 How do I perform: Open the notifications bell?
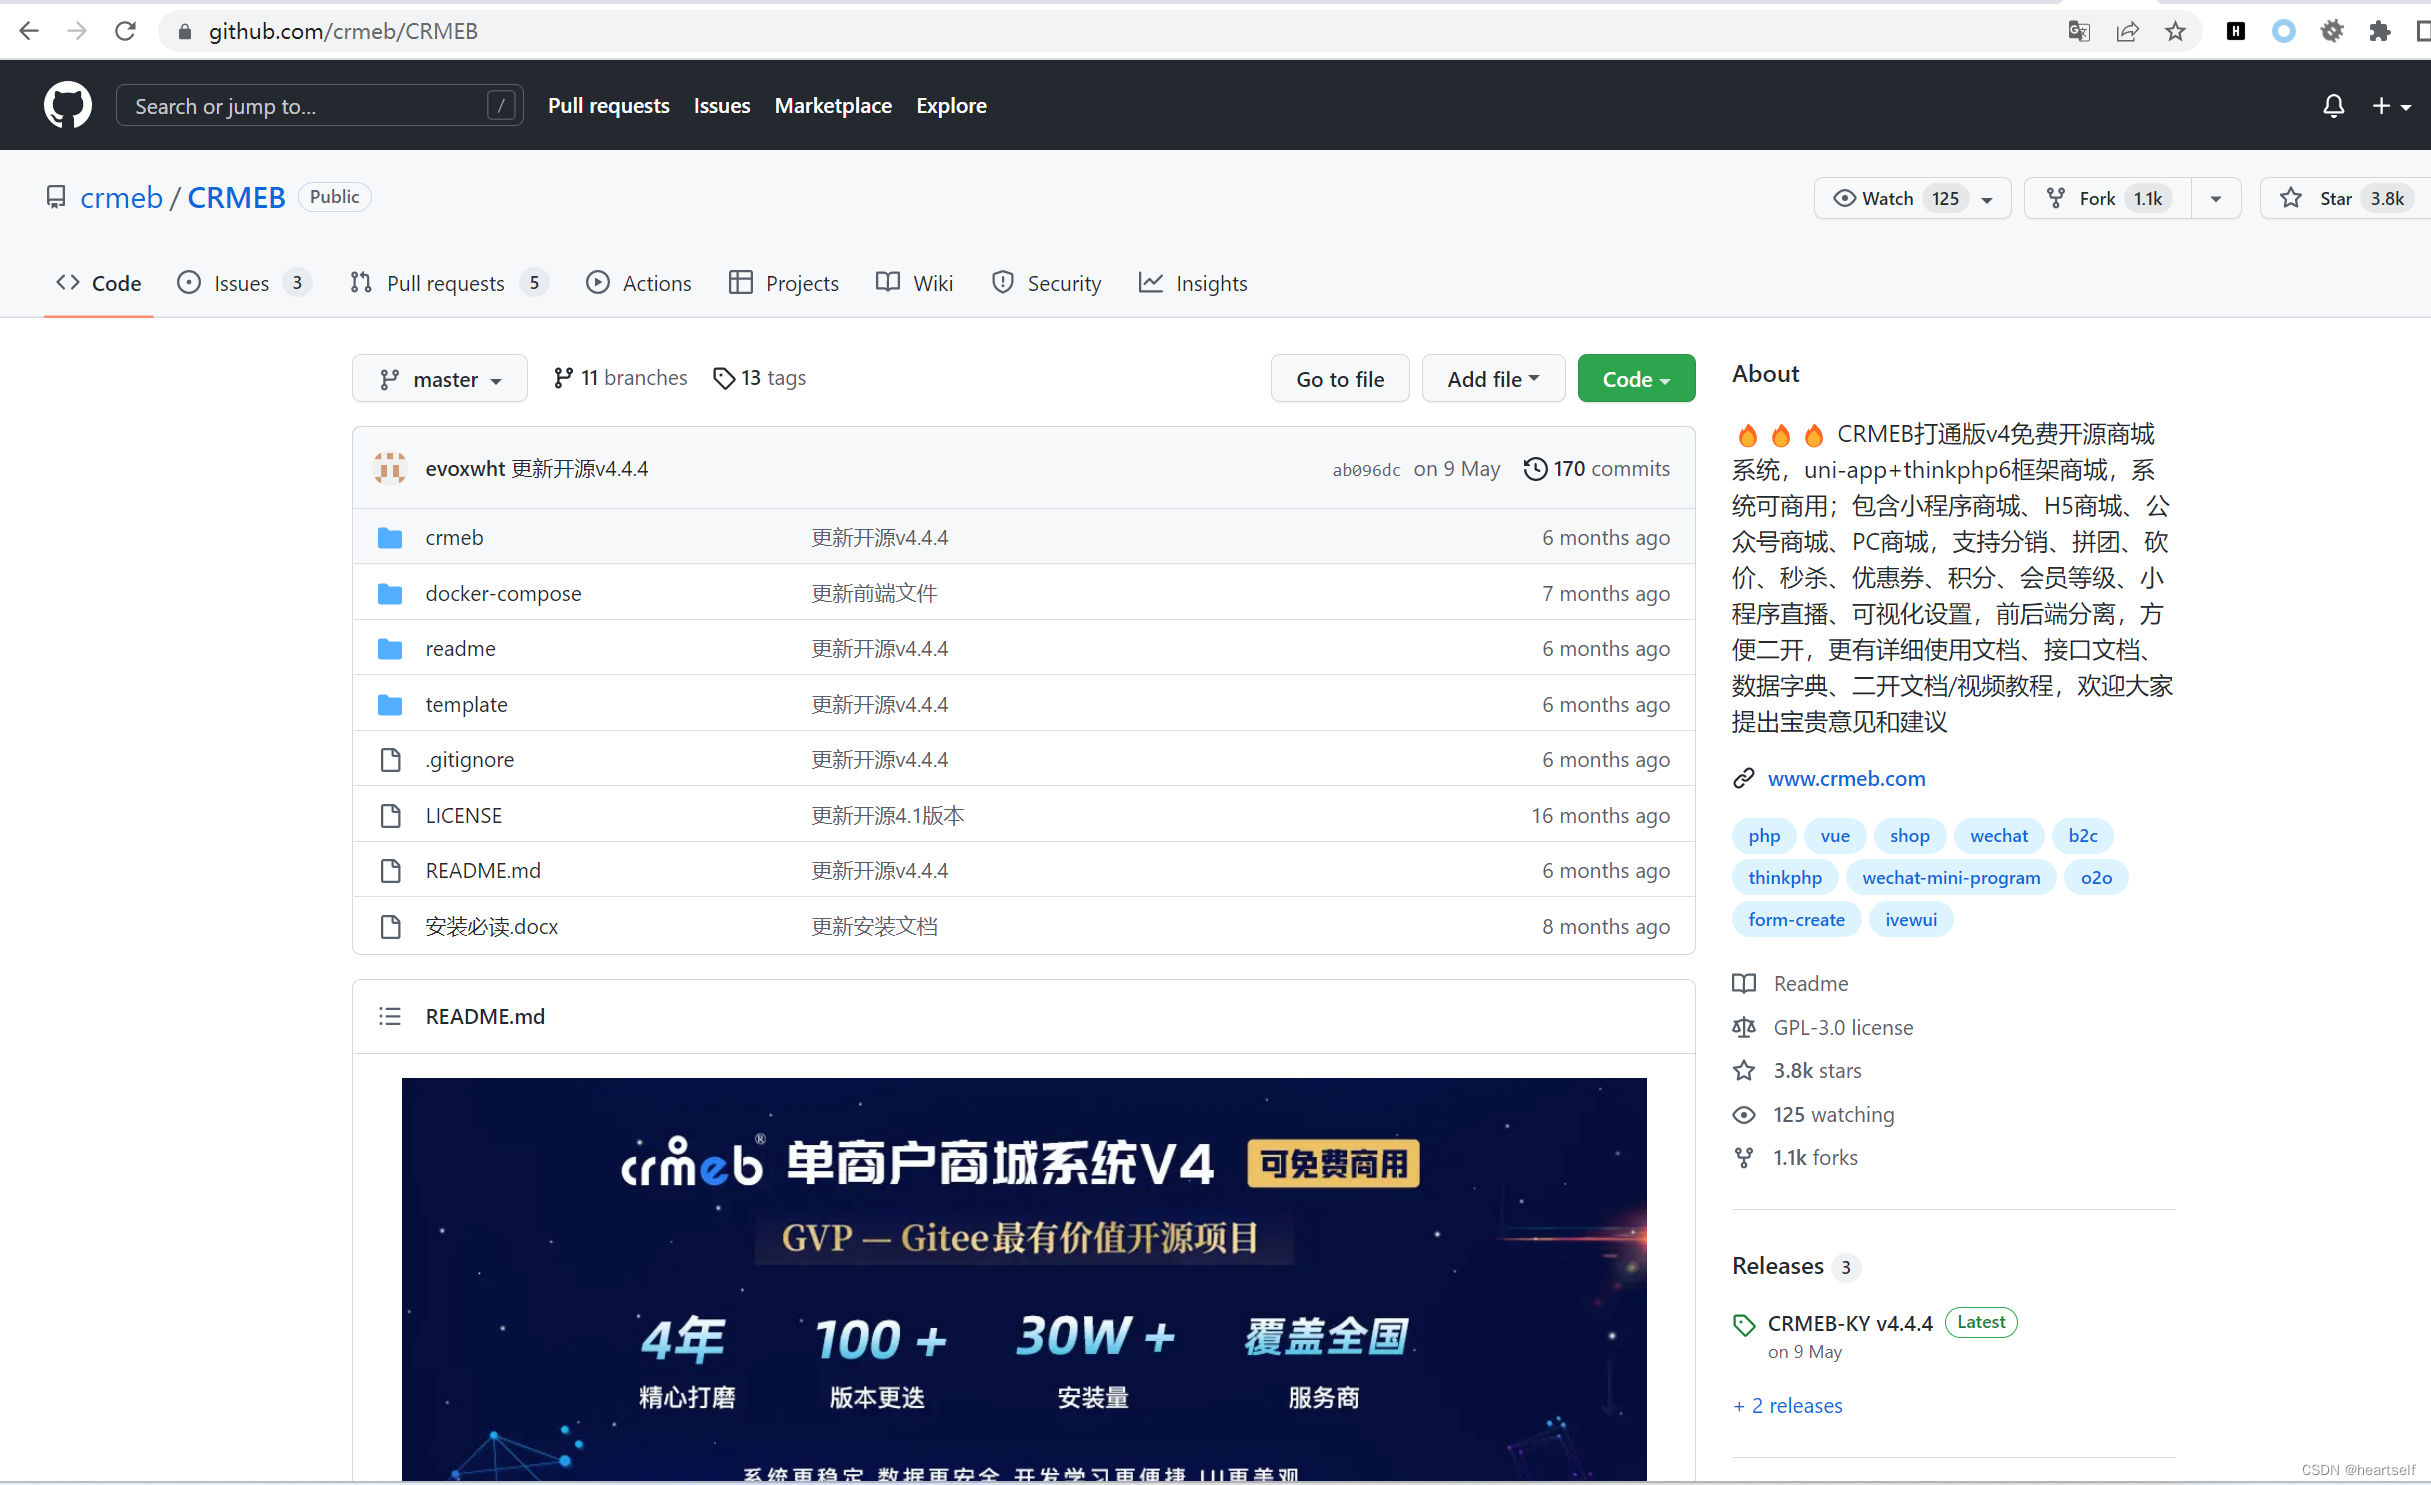tap(2333, 106)
